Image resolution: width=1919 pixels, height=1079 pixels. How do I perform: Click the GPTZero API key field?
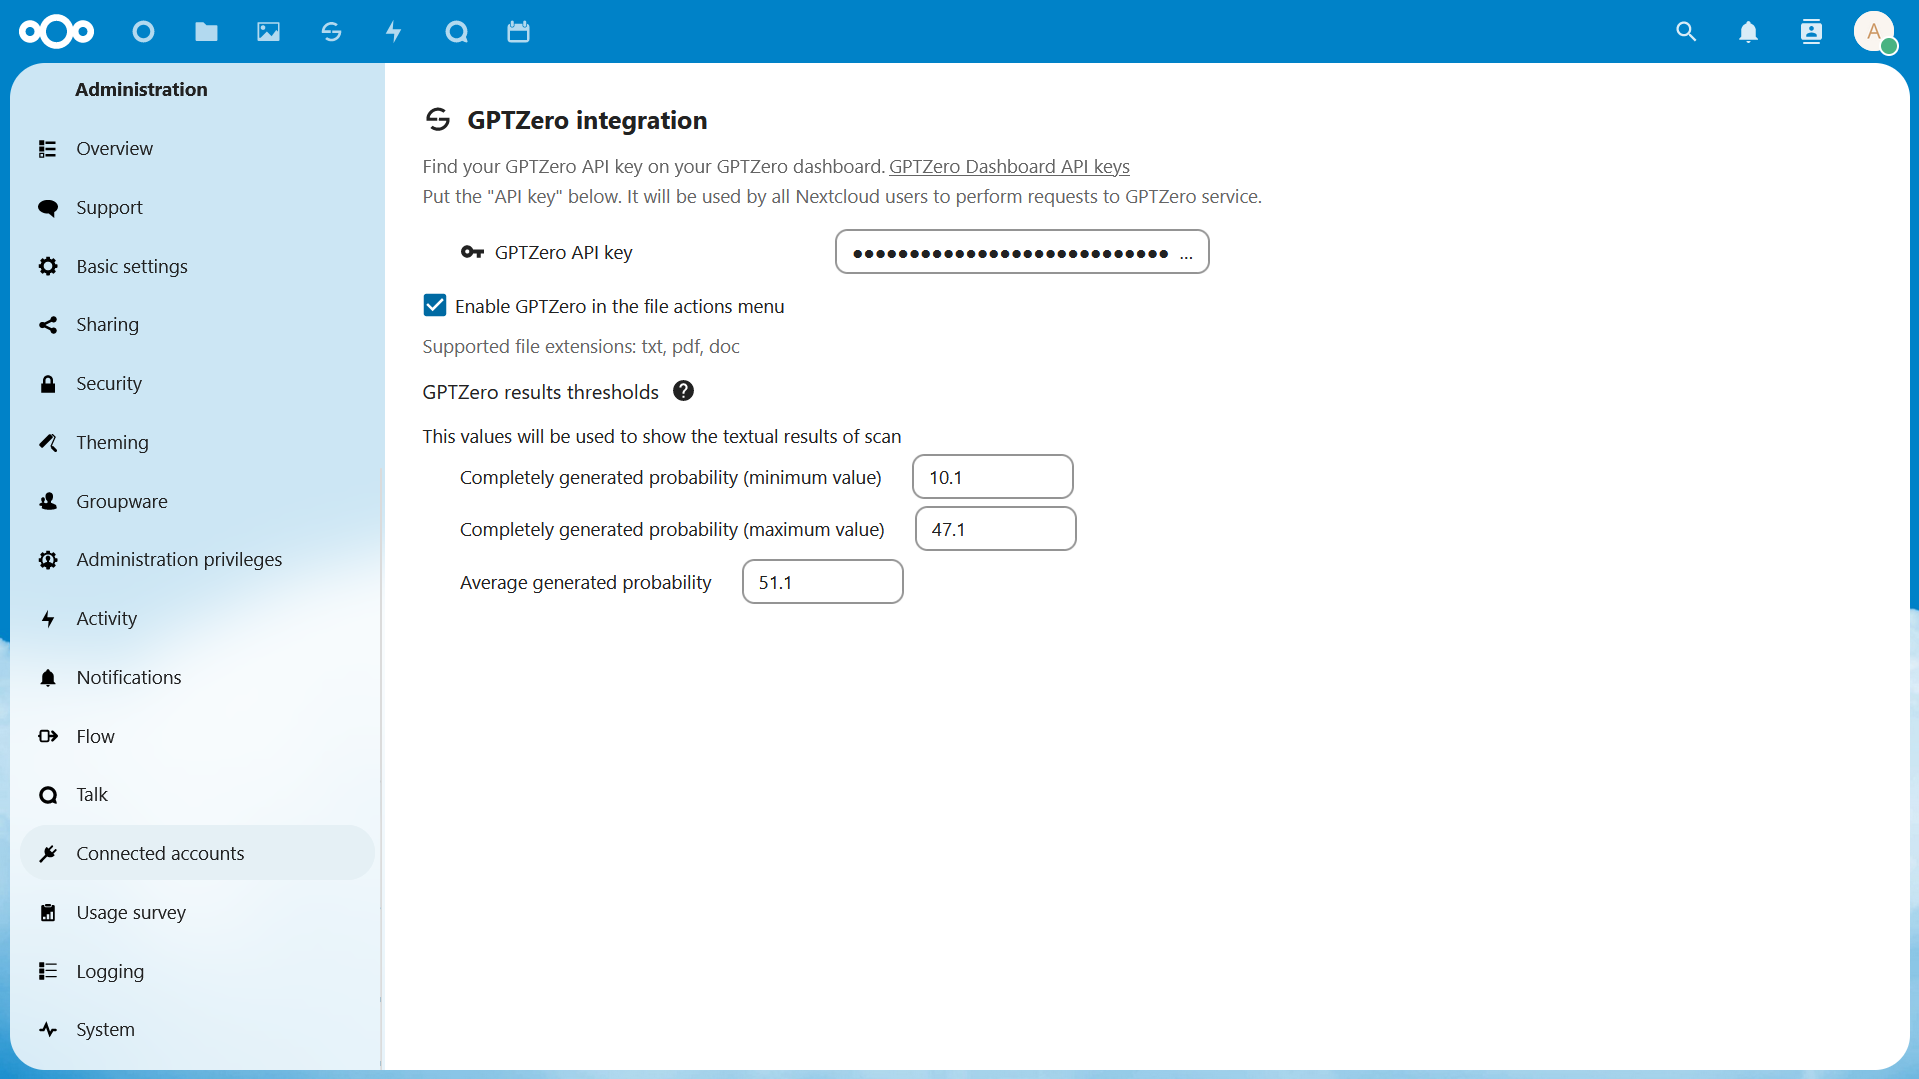[x=1022, y=252]
